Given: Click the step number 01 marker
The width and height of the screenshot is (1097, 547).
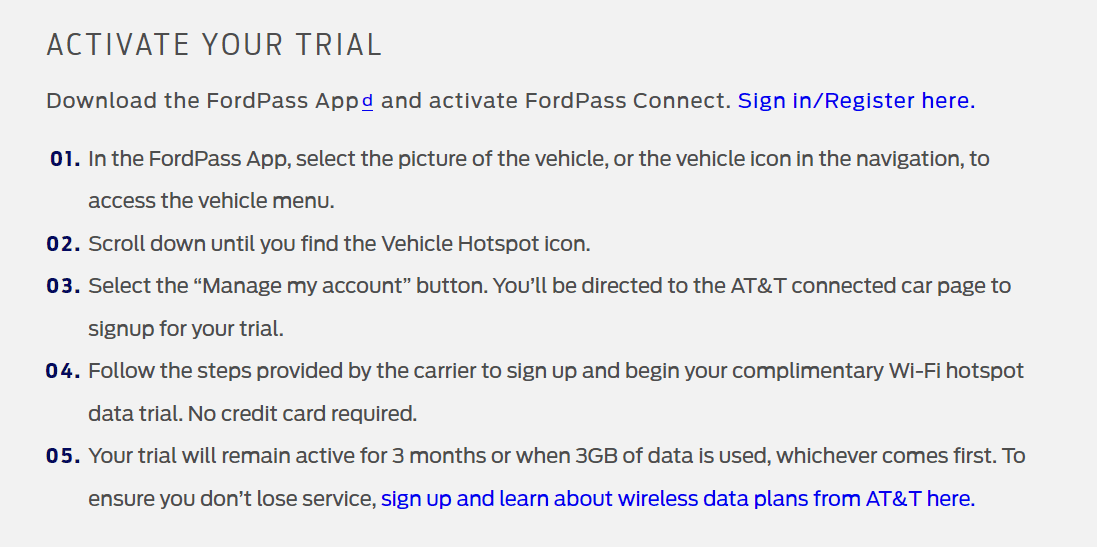Looking at the screenshot, I should (64, 159).
